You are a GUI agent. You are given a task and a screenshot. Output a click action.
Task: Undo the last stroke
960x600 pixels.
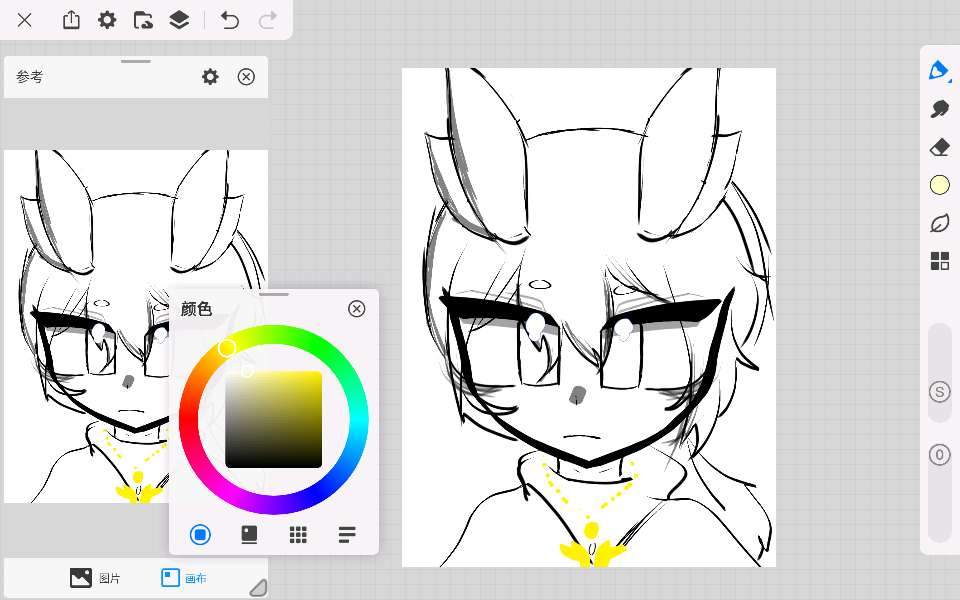[x=230, y=20]
